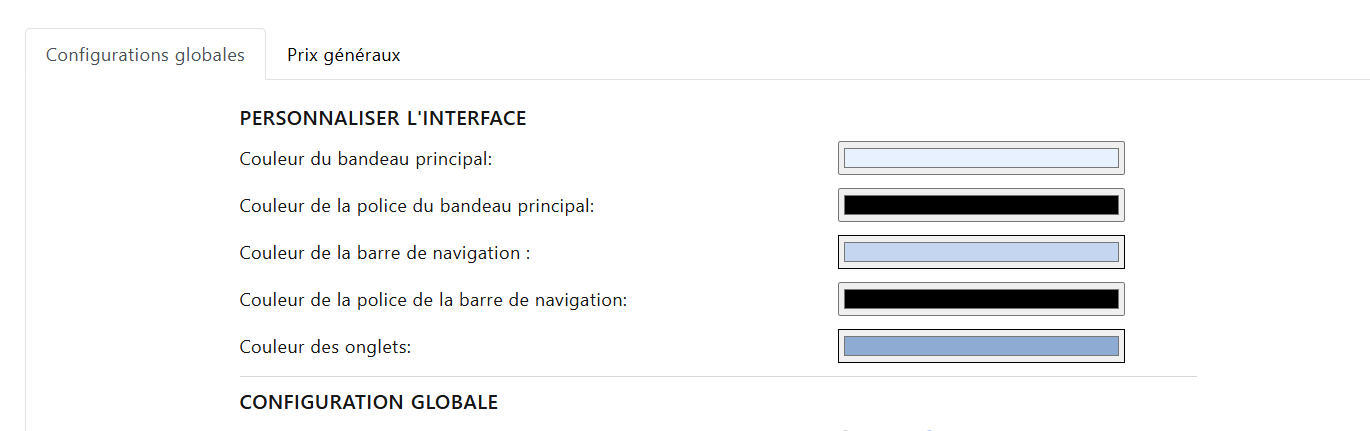
Task: Click the 'Couleur des onglets' label
Action: click(326, 347)
